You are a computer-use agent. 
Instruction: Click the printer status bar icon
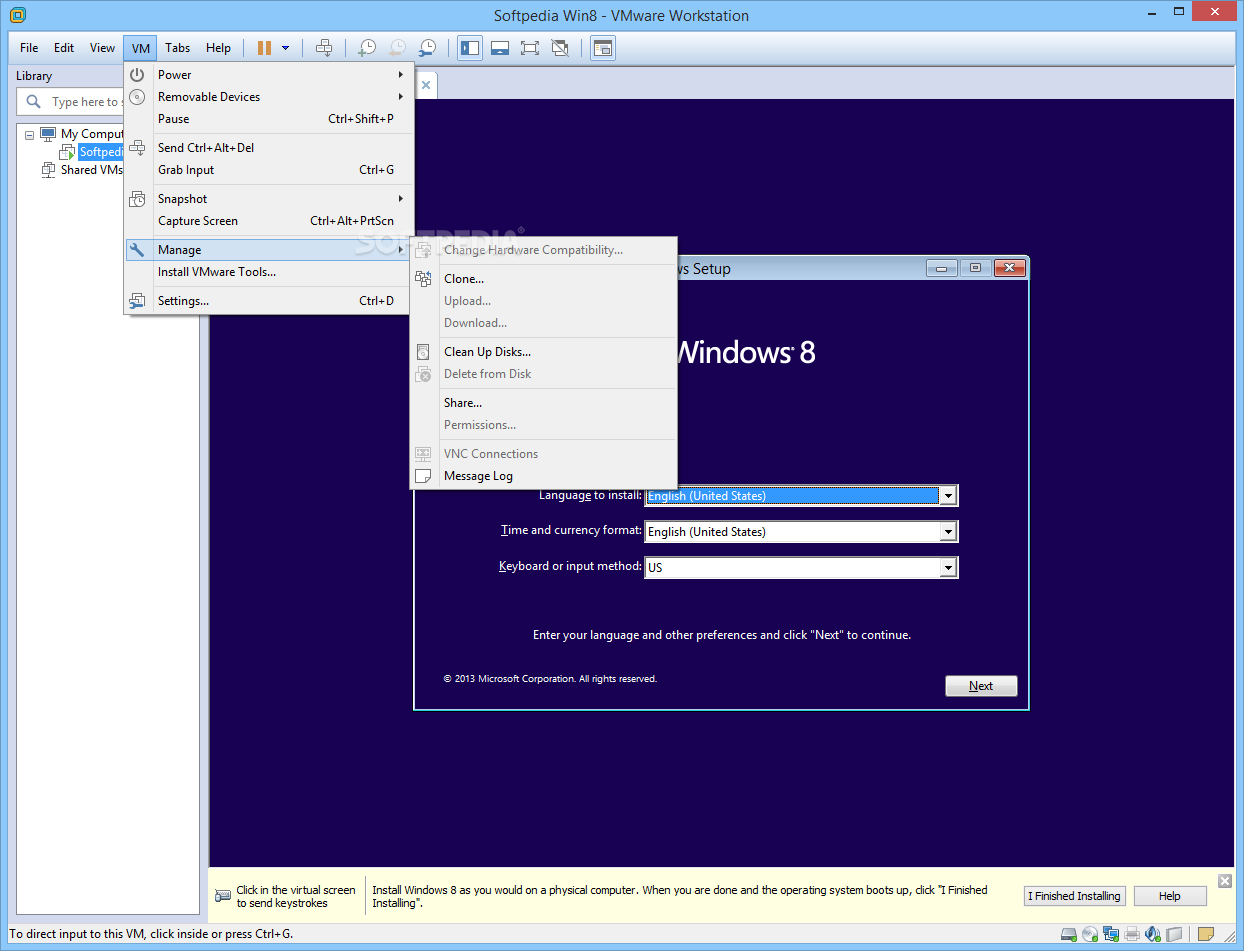(x=1132, y=934)
